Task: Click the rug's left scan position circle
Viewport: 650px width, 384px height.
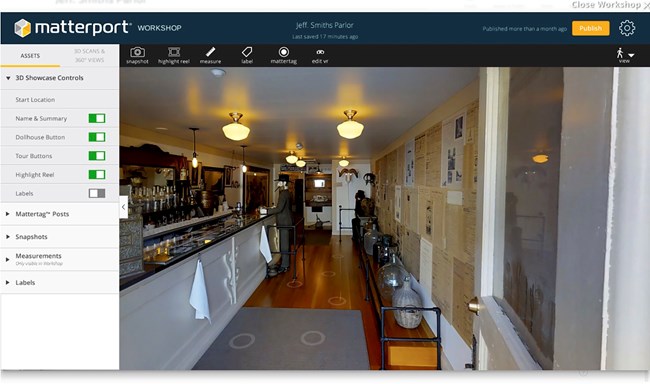Action: point(242,341)
